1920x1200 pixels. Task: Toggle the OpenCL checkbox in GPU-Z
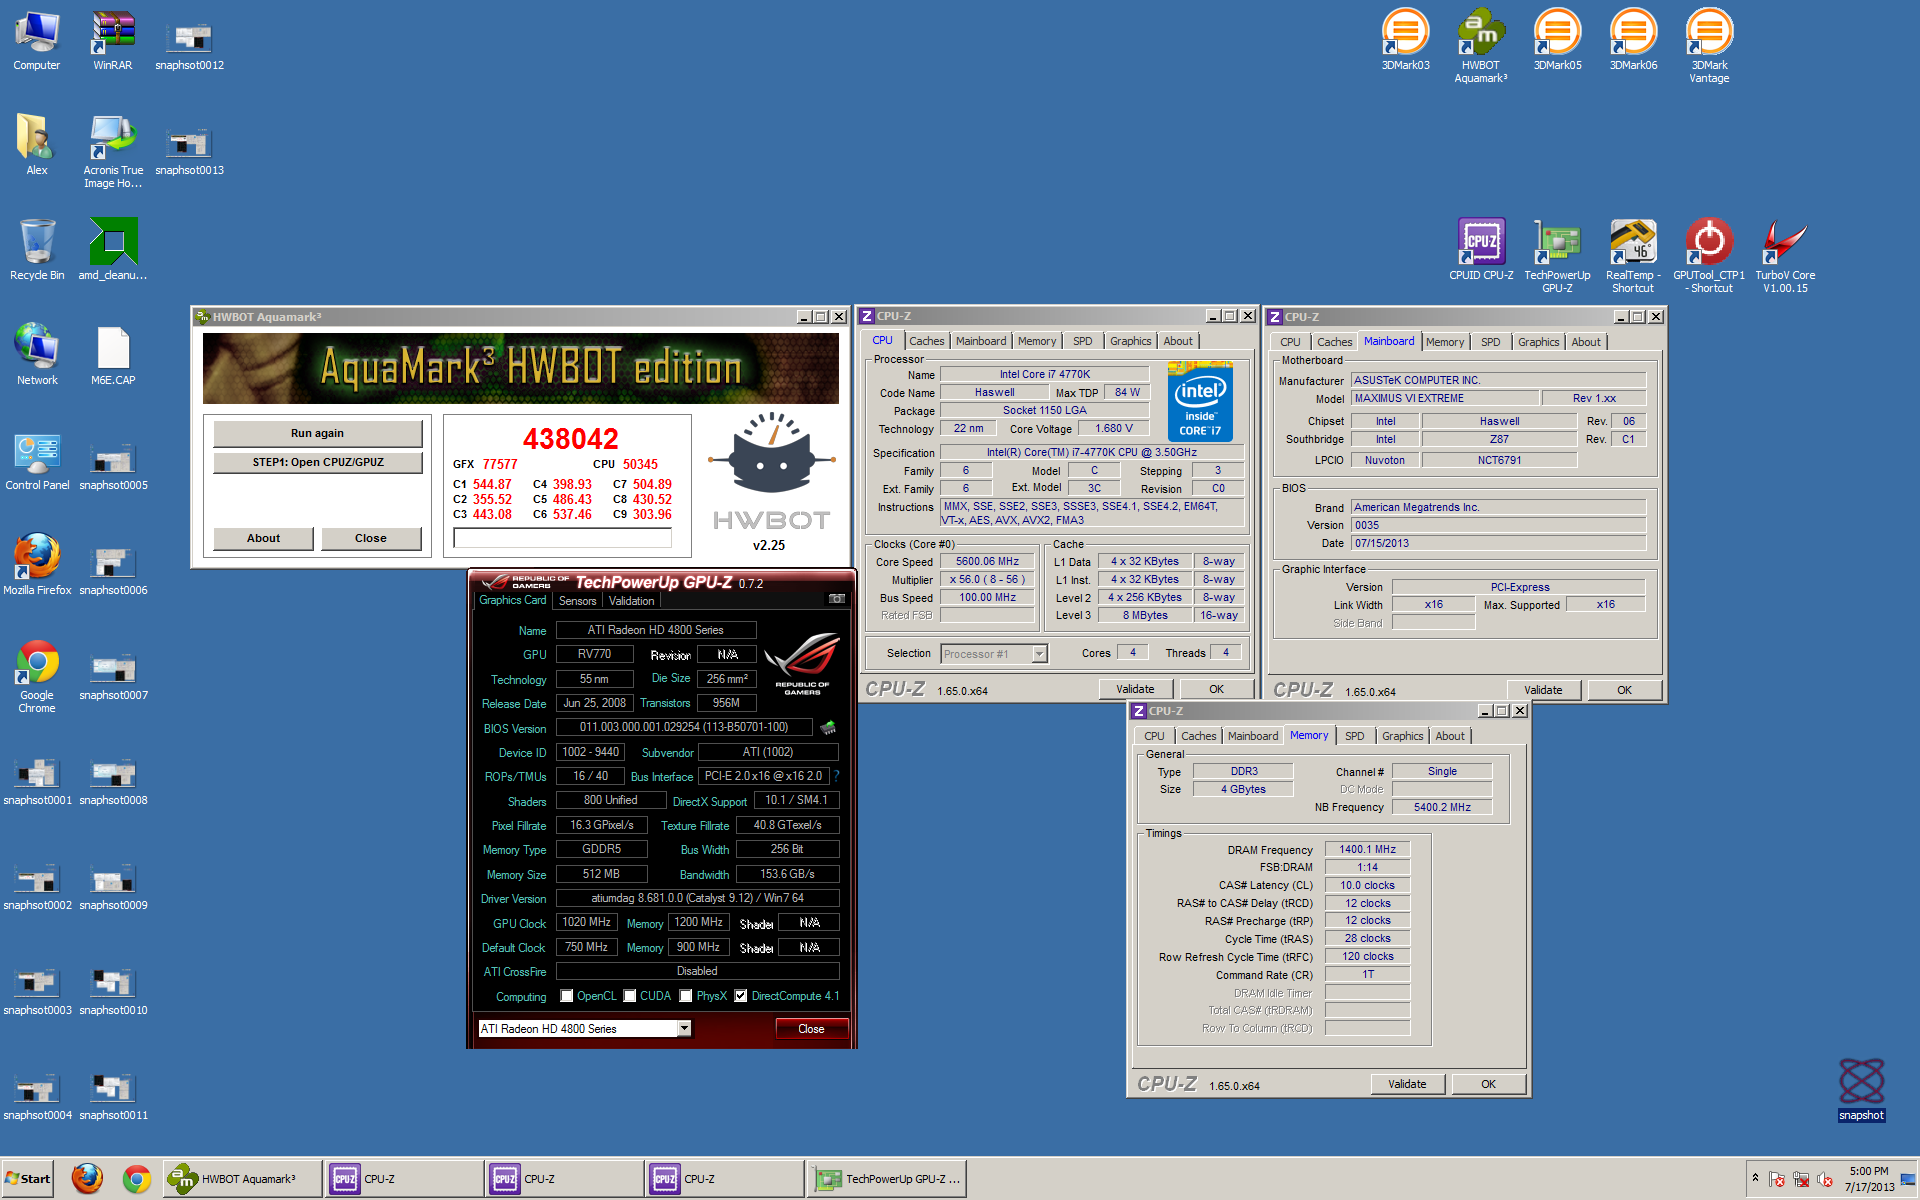(x=567, y=996)
